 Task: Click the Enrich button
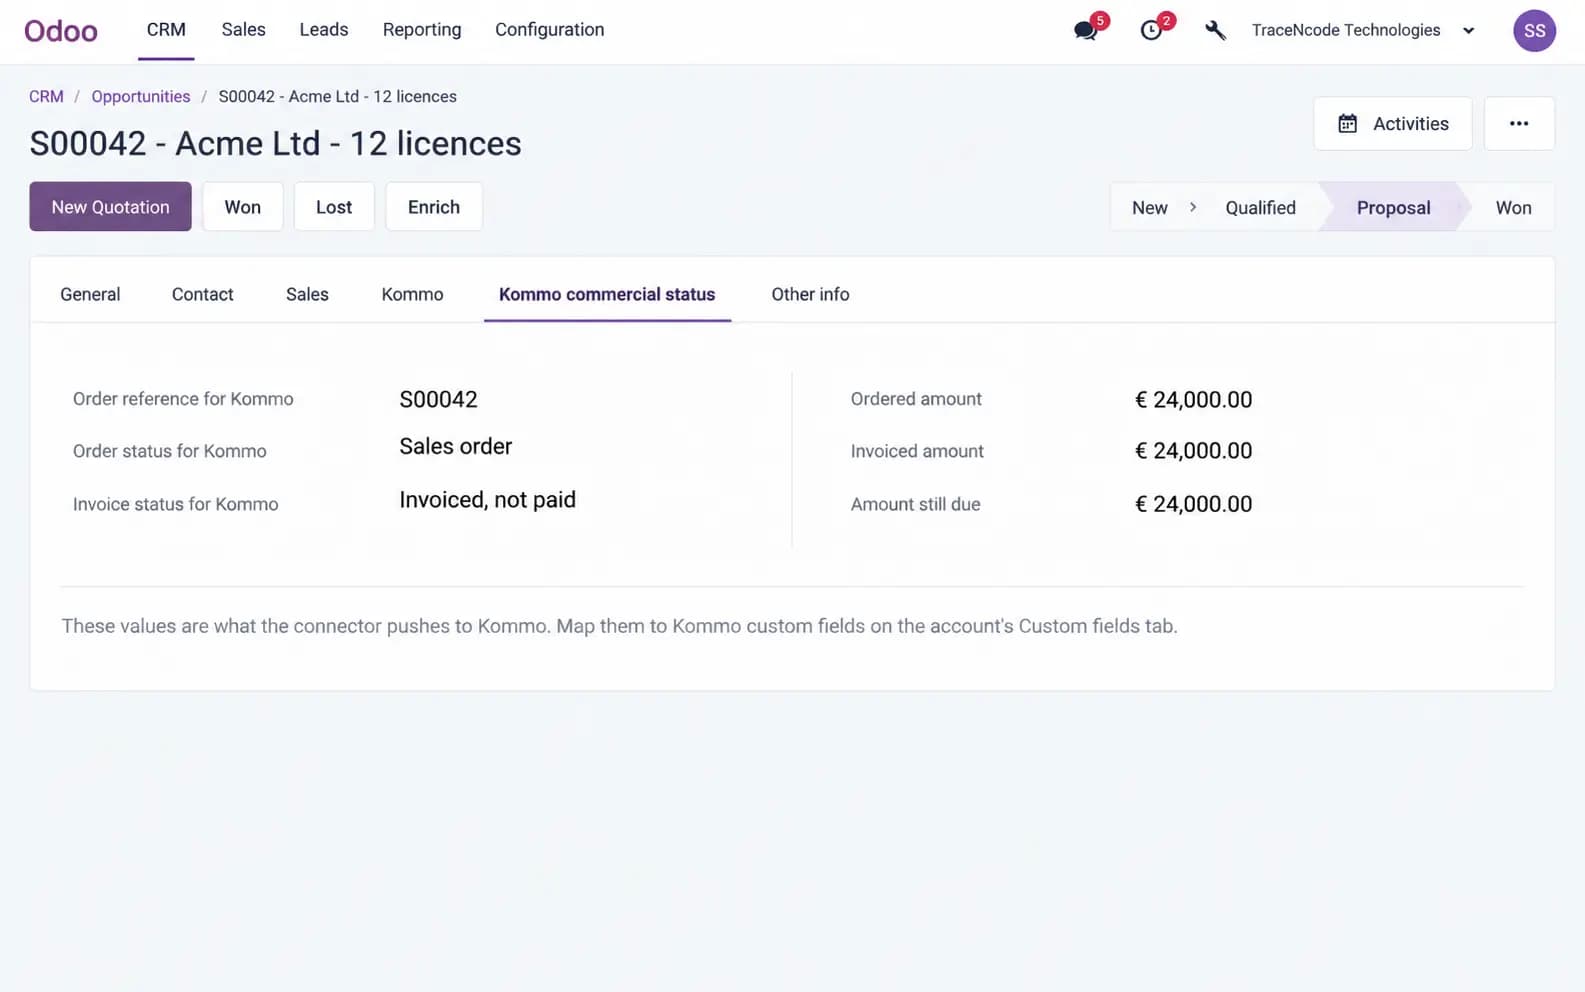(434, 207)
